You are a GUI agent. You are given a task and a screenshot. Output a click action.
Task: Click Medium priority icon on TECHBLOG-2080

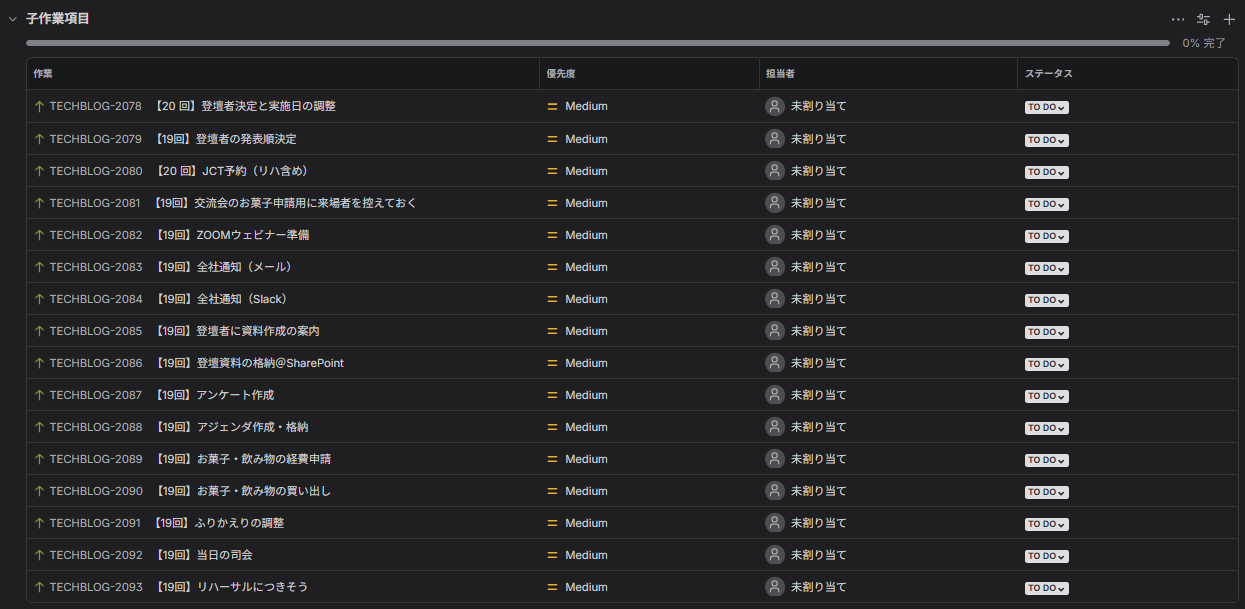[x=552, y=171]
